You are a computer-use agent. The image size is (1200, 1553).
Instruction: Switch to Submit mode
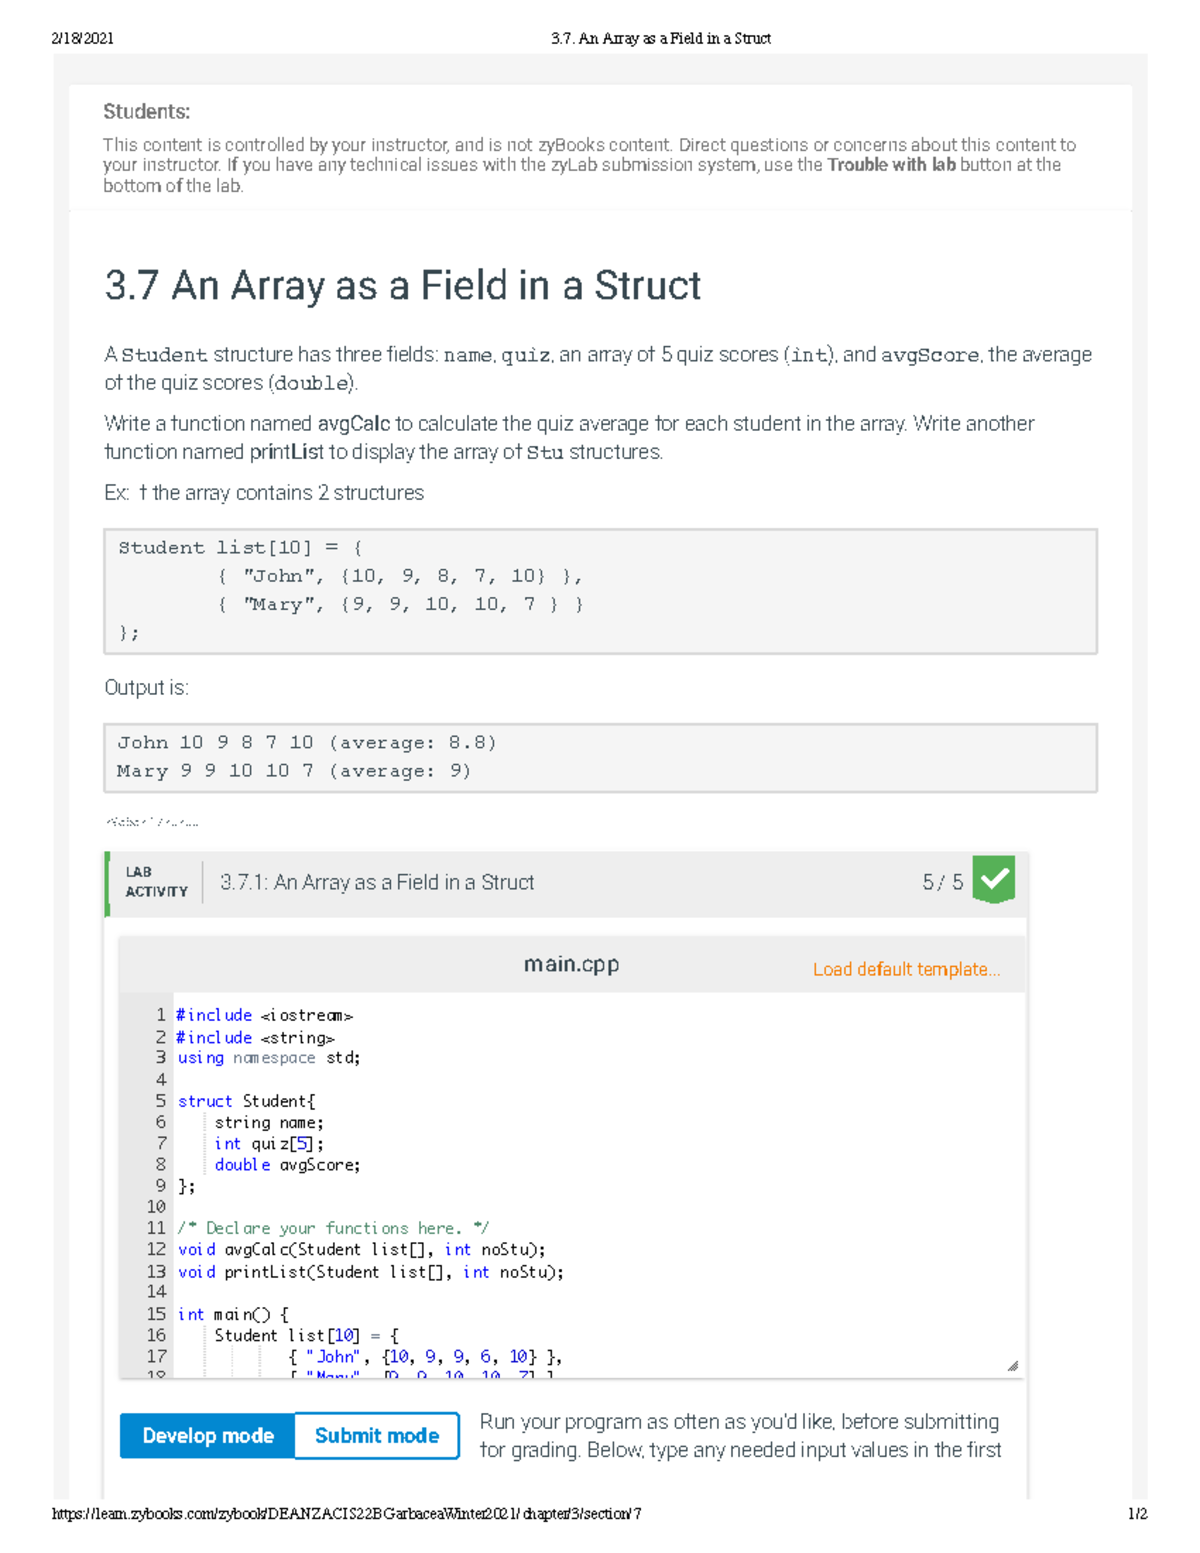coord(375,1435)
